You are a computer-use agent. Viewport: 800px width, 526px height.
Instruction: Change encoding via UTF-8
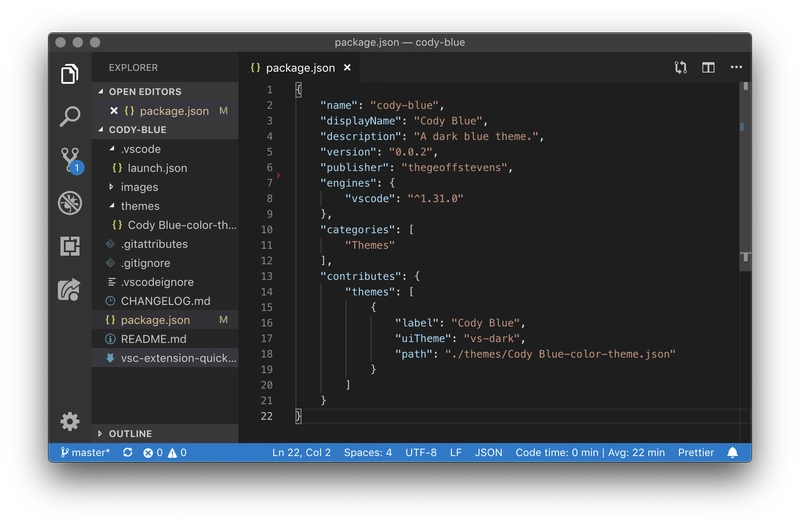pyautogui.click(x=421, y=453)
